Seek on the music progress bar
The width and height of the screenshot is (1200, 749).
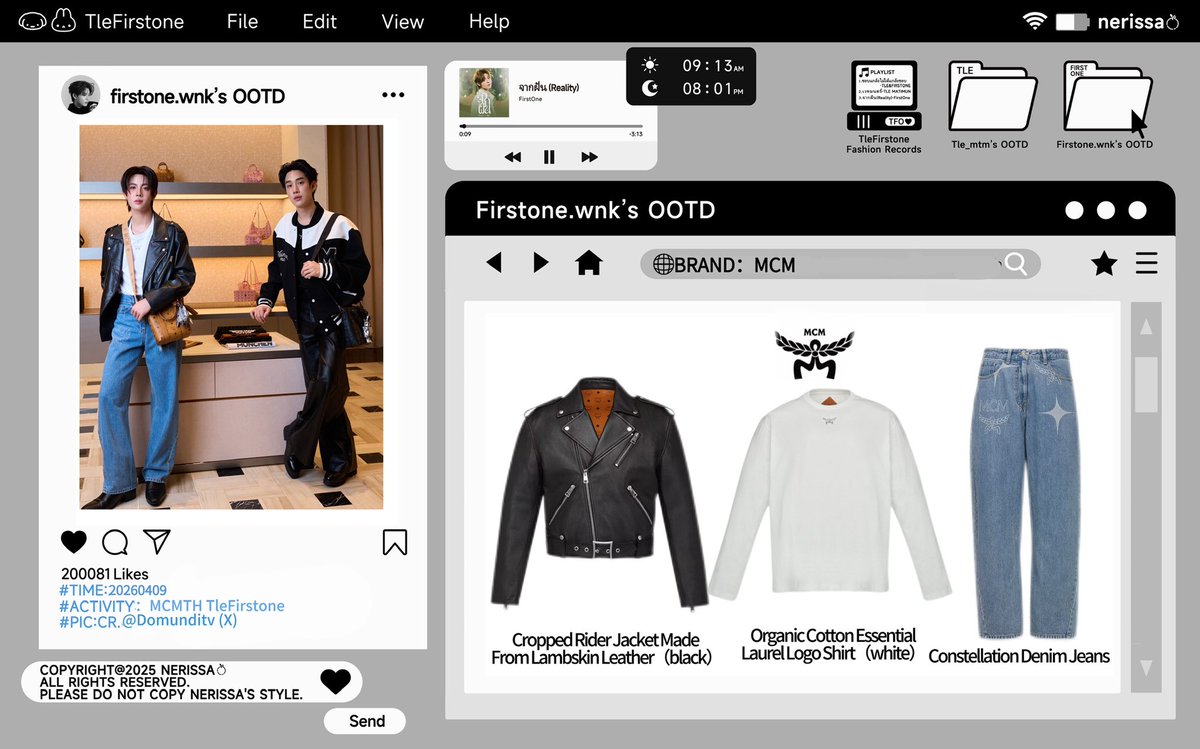(551, 126)
